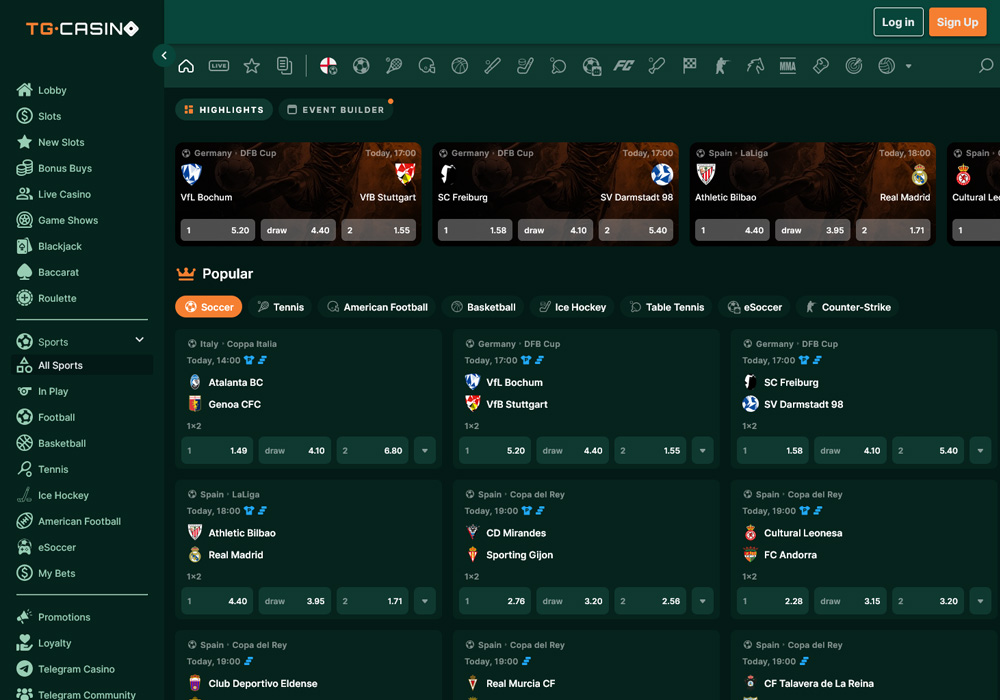
Task: Open favorites via the star icon
Action: click(252, 66)
